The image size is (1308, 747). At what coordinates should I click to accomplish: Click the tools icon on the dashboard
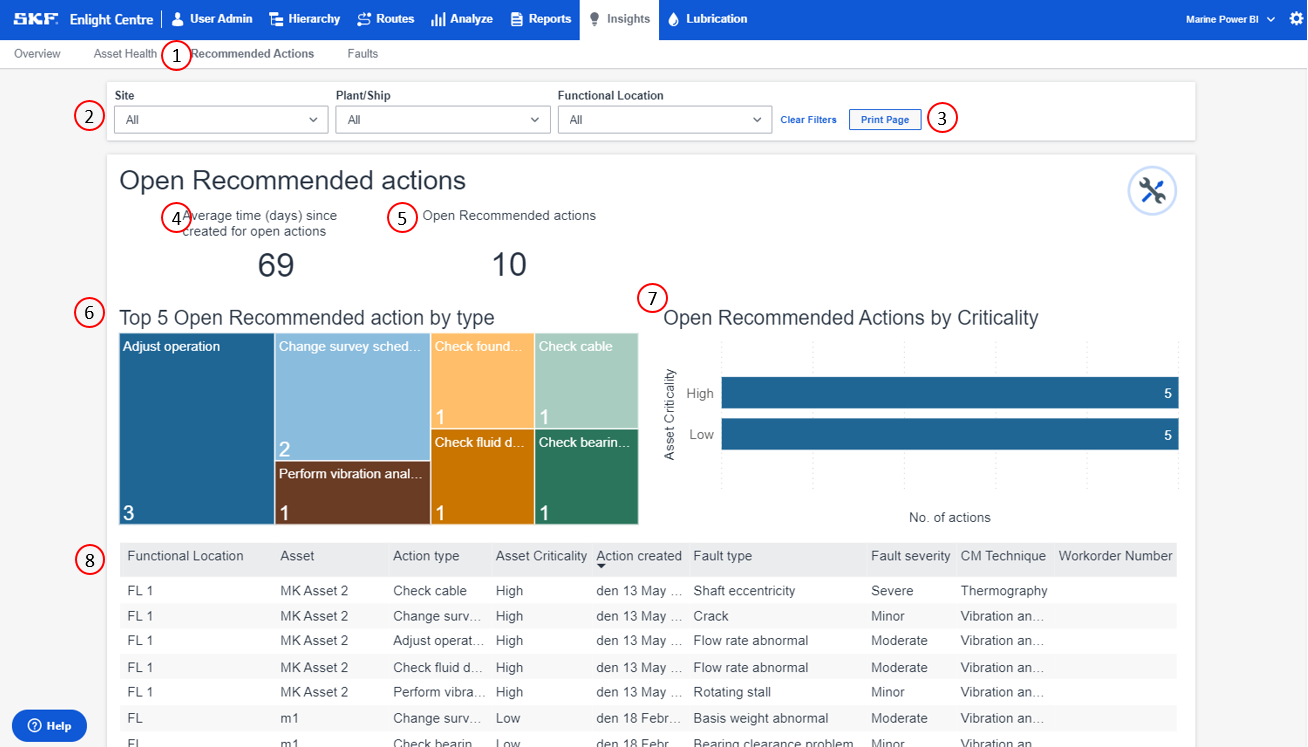point(1151,190)
